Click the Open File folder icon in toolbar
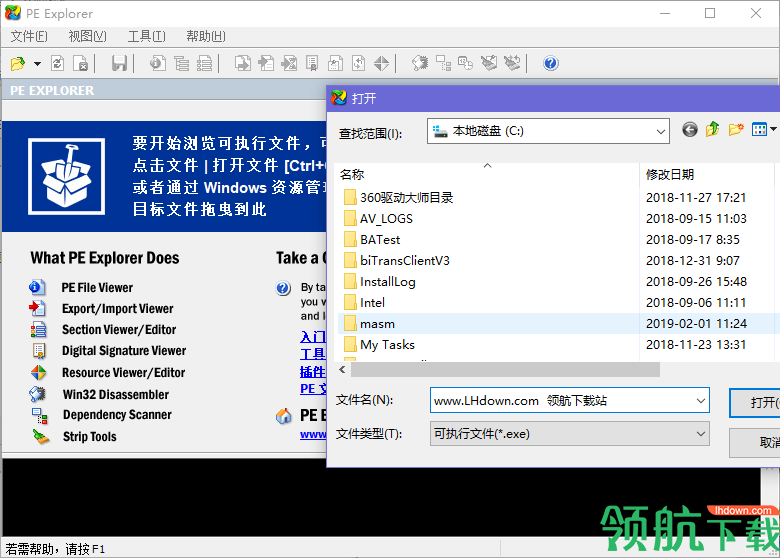 pos(17,64)
